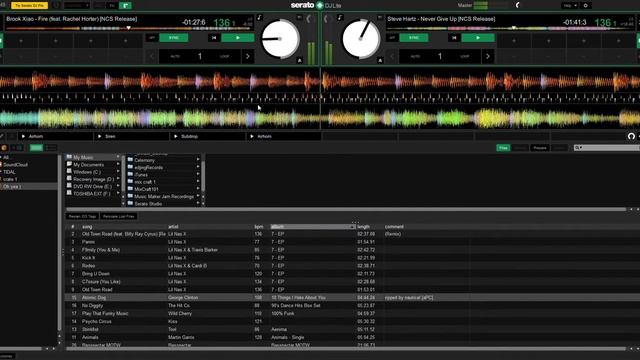The width and height of the screenshot is (640, 360).
Task: Set the second cue point on the left deck
Action: (56, 41)
